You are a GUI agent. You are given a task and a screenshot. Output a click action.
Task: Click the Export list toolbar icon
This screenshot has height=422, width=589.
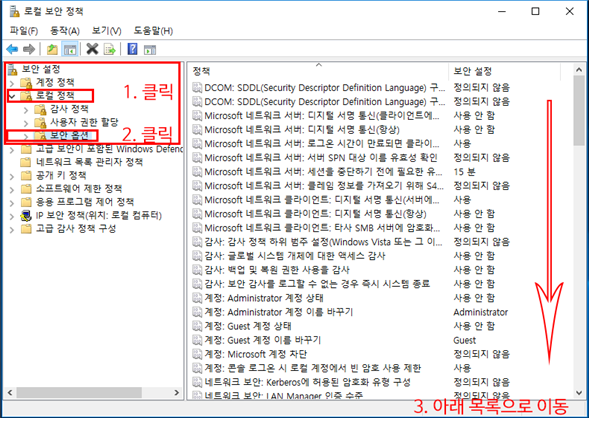[110, 49]
